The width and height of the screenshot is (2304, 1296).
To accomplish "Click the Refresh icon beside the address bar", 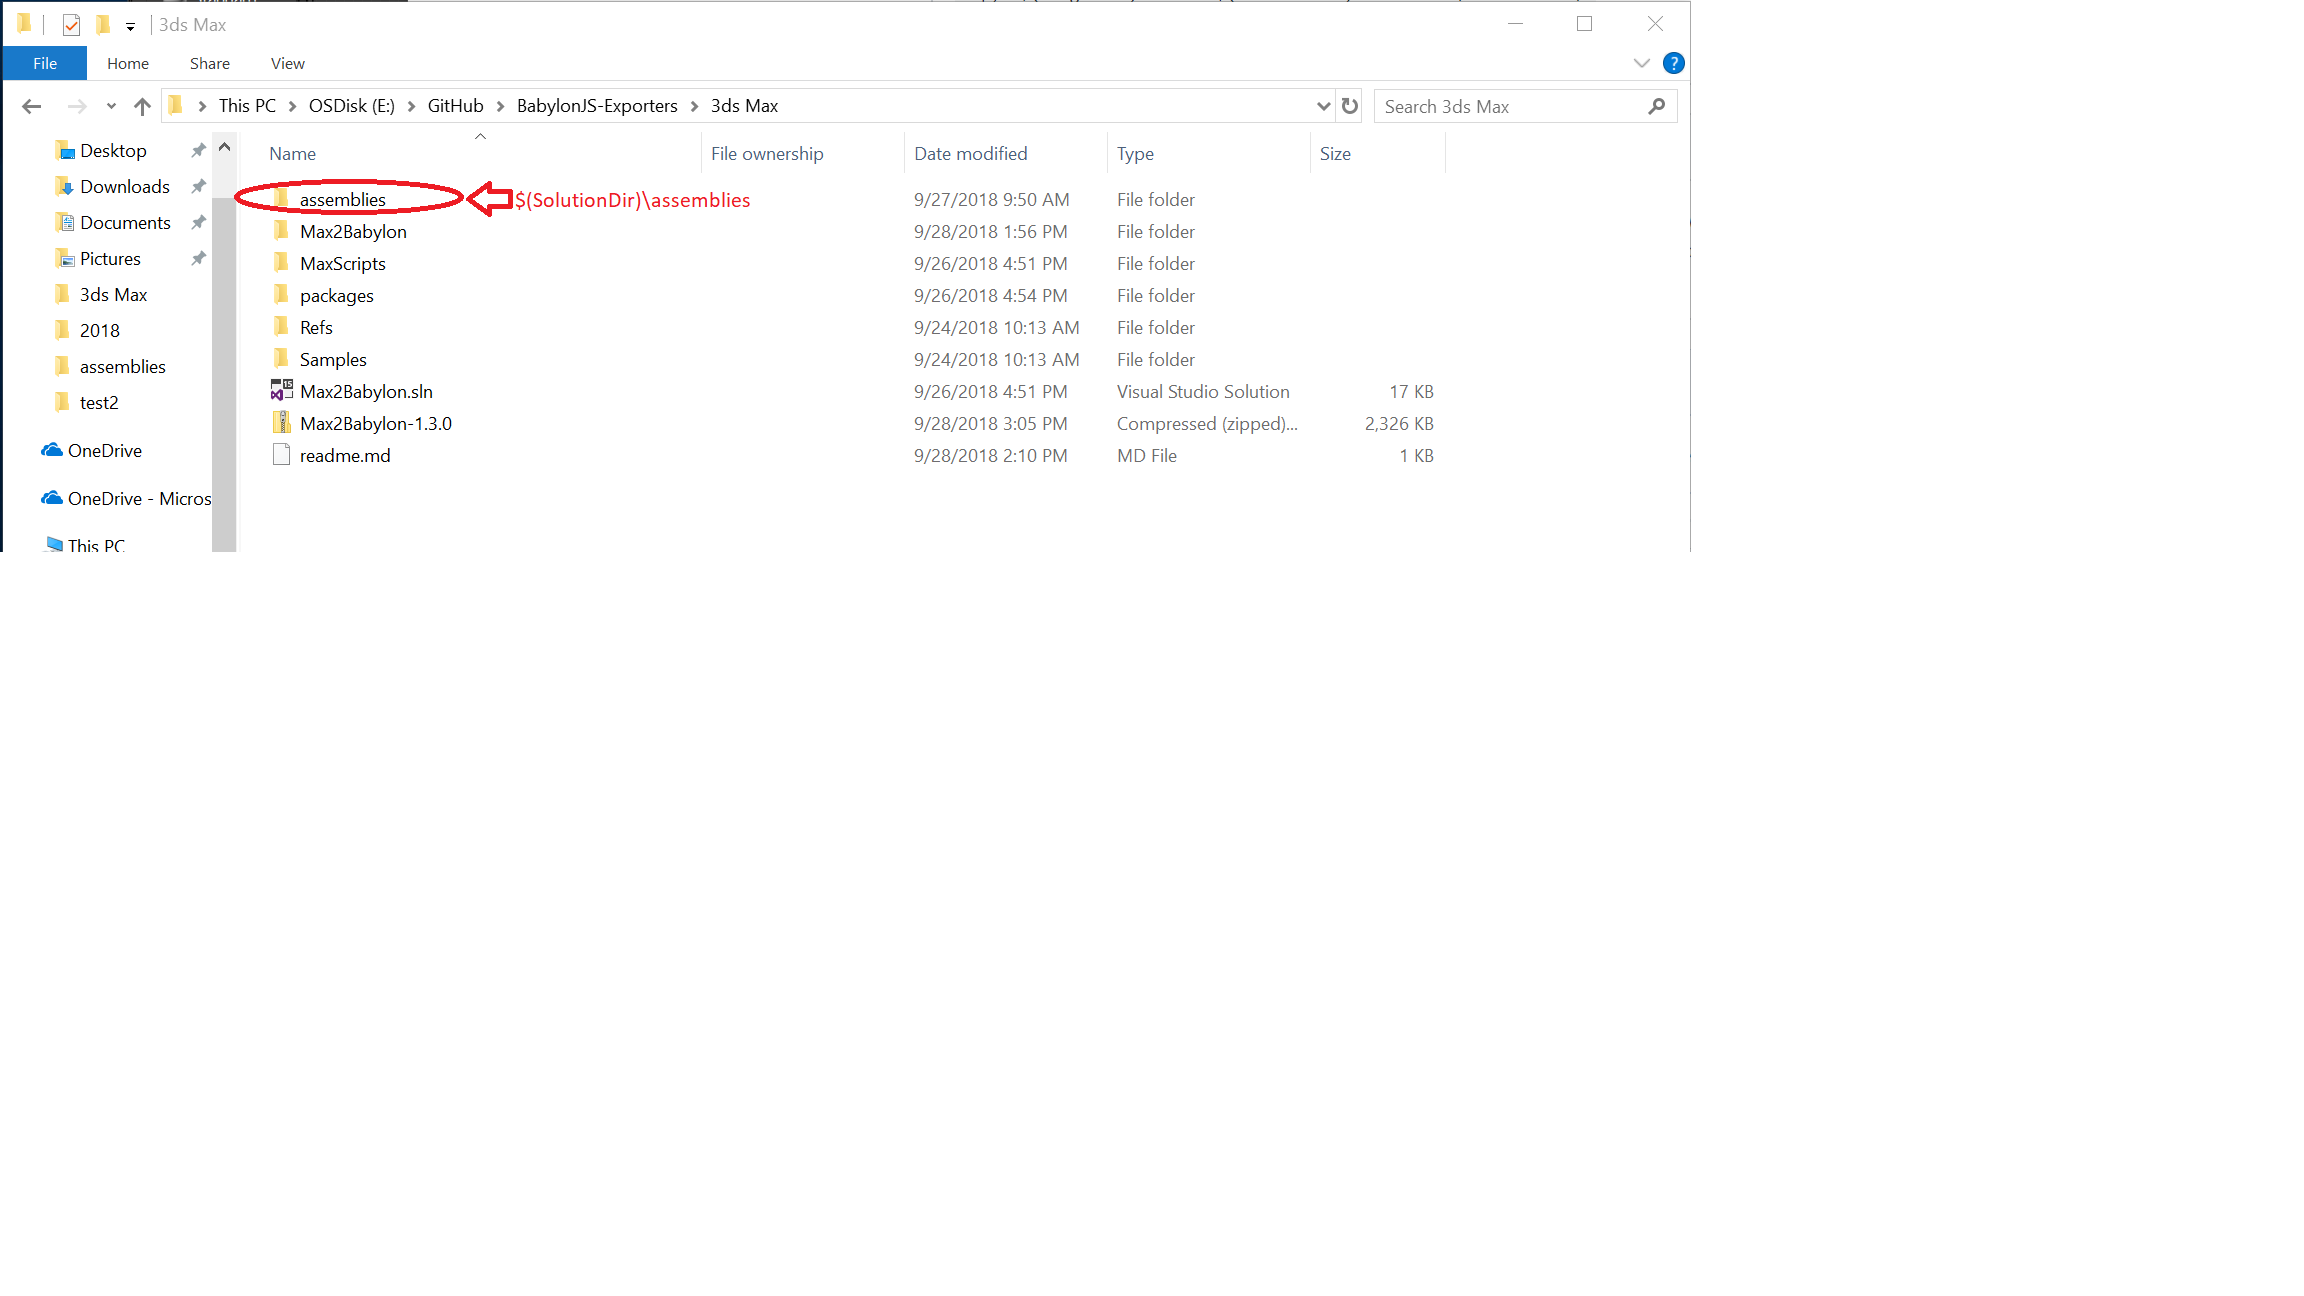I will pos(1350,106).
